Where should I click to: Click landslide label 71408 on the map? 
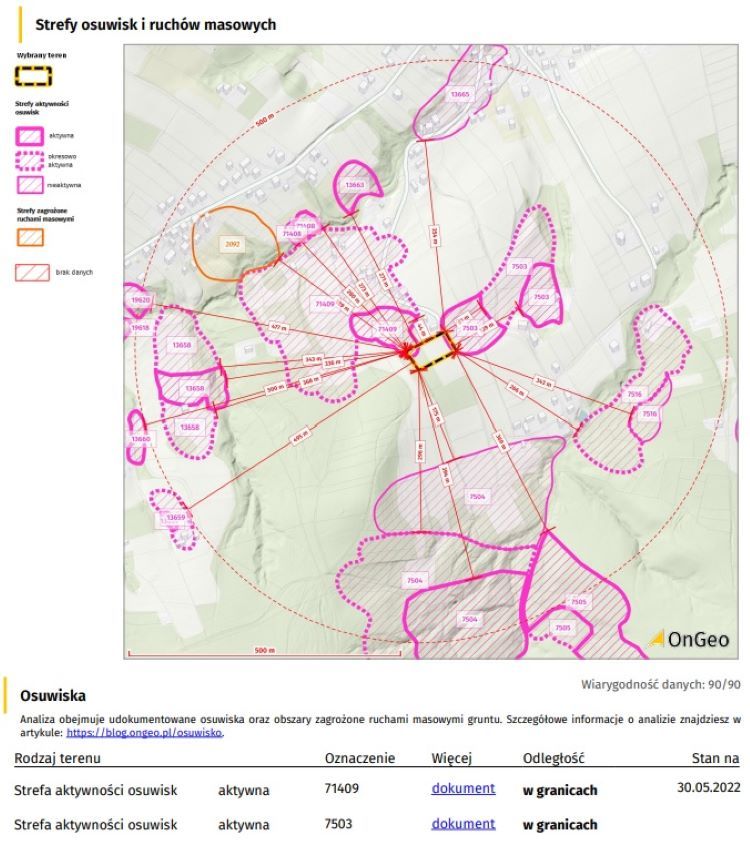click(292, 233)
